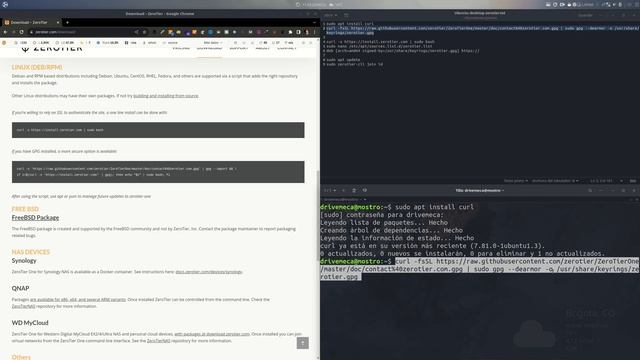Open ZeroTierNAS link under WD MyCloud

pos(158,340)
